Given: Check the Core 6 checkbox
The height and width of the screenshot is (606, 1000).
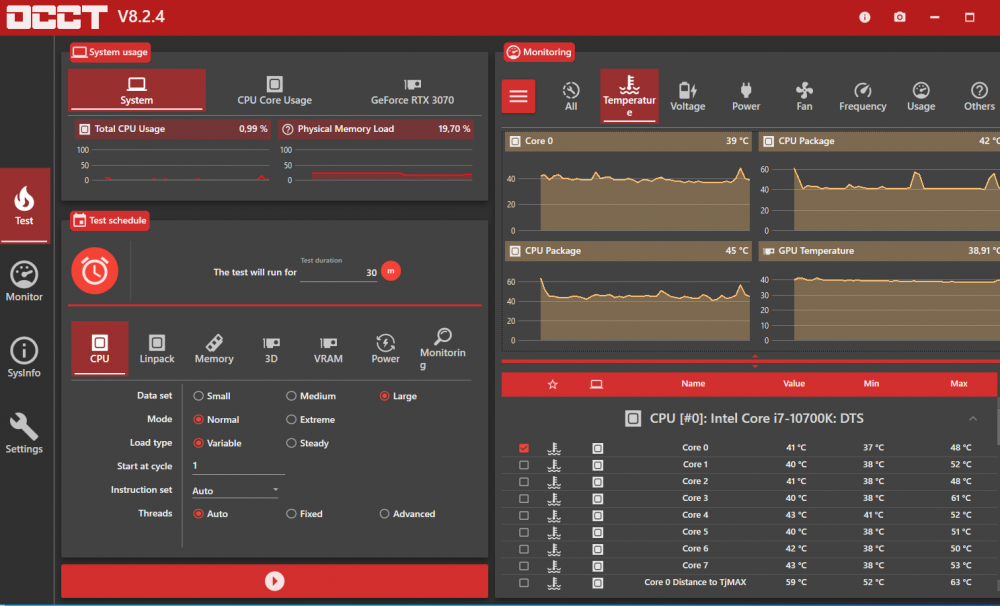Looking at the screenshot, I should (x=524, y=549).
